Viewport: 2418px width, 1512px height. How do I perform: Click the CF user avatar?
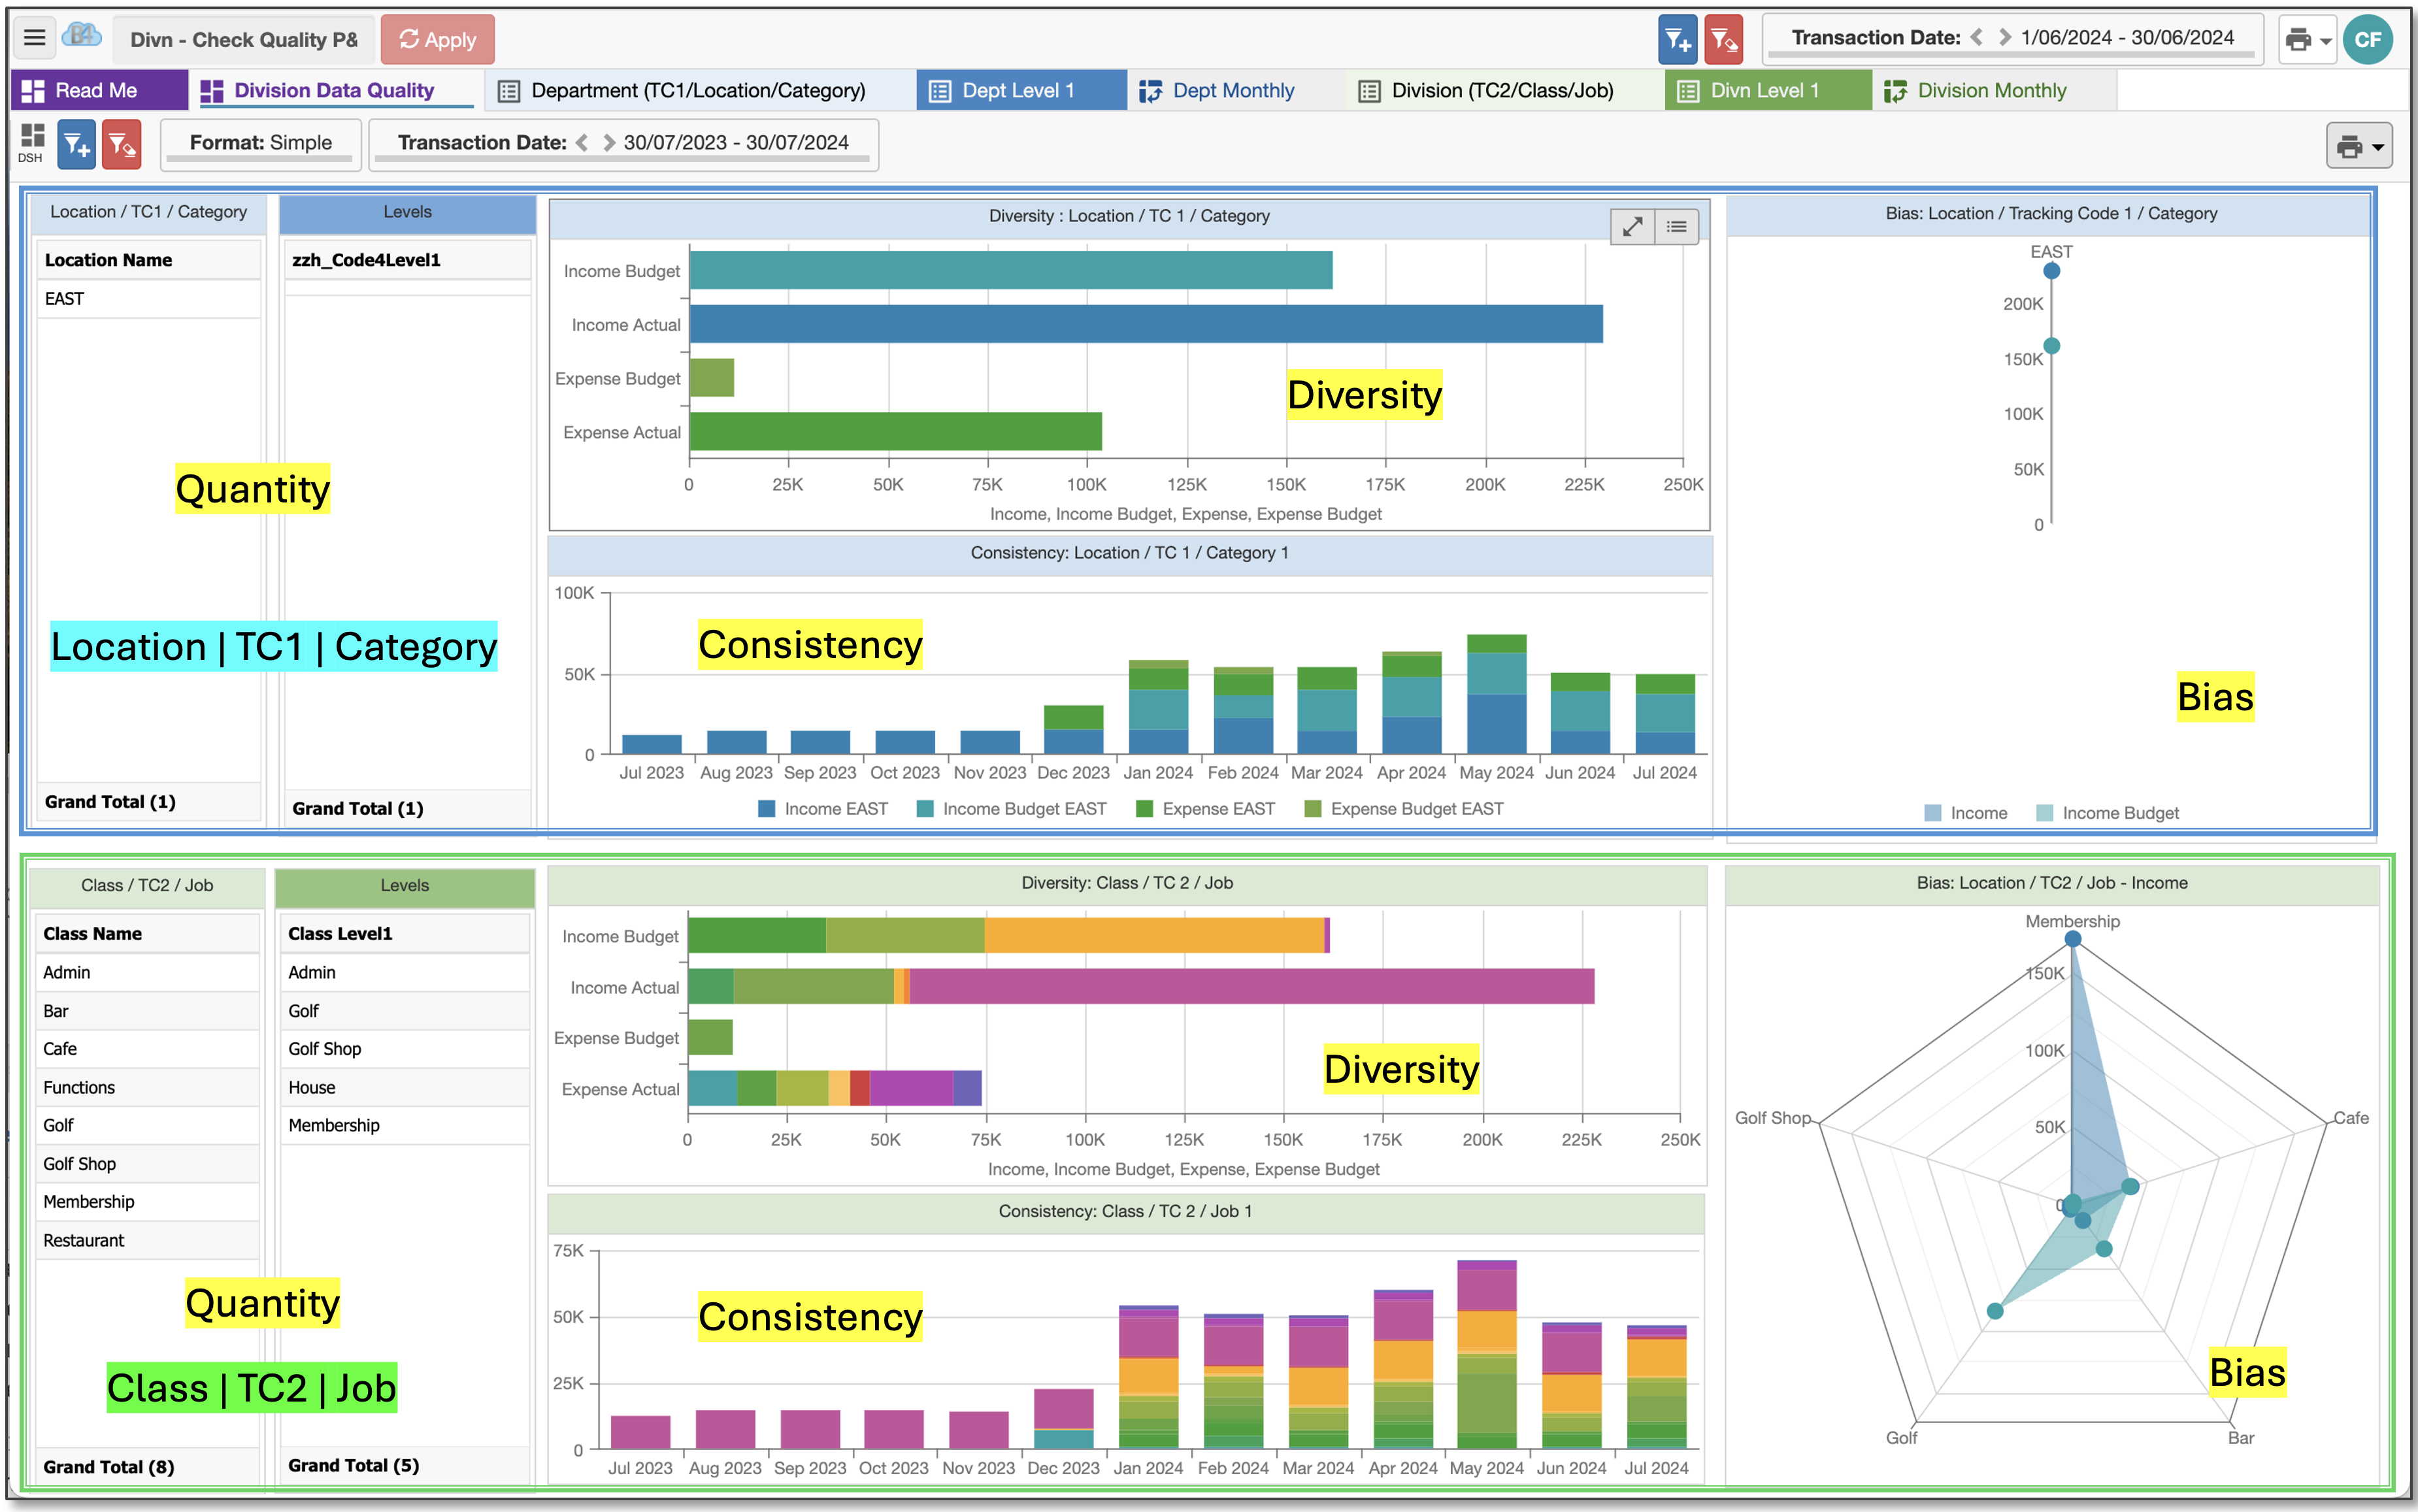point(2367,40)
